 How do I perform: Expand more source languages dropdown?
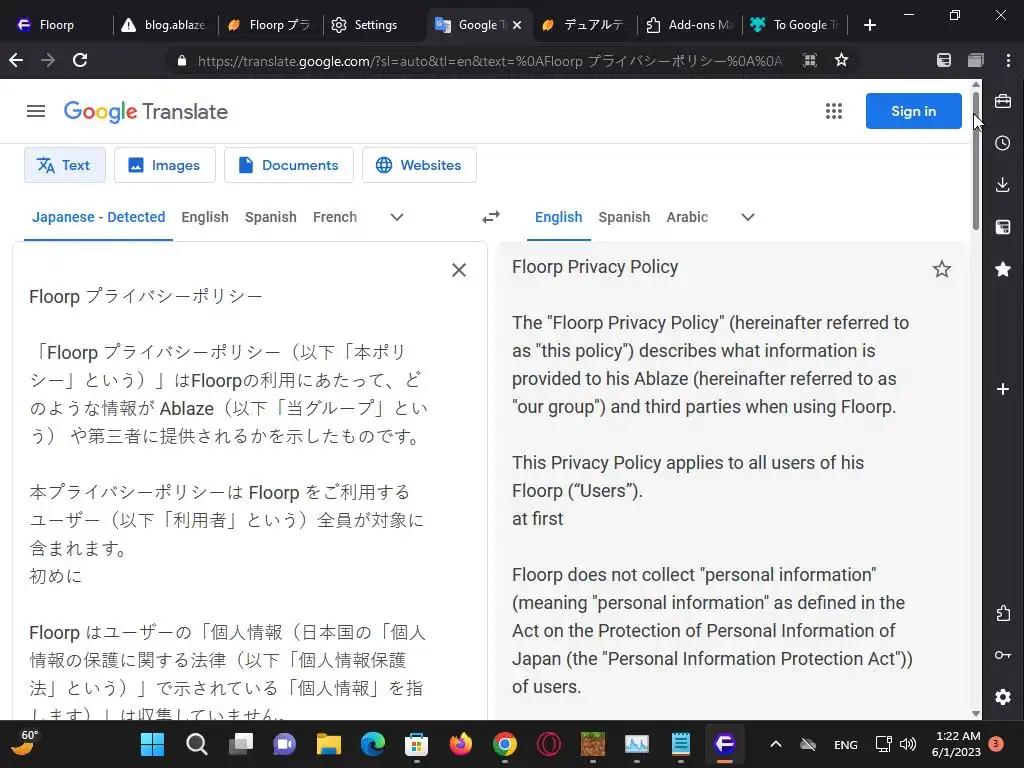point(396,217)
